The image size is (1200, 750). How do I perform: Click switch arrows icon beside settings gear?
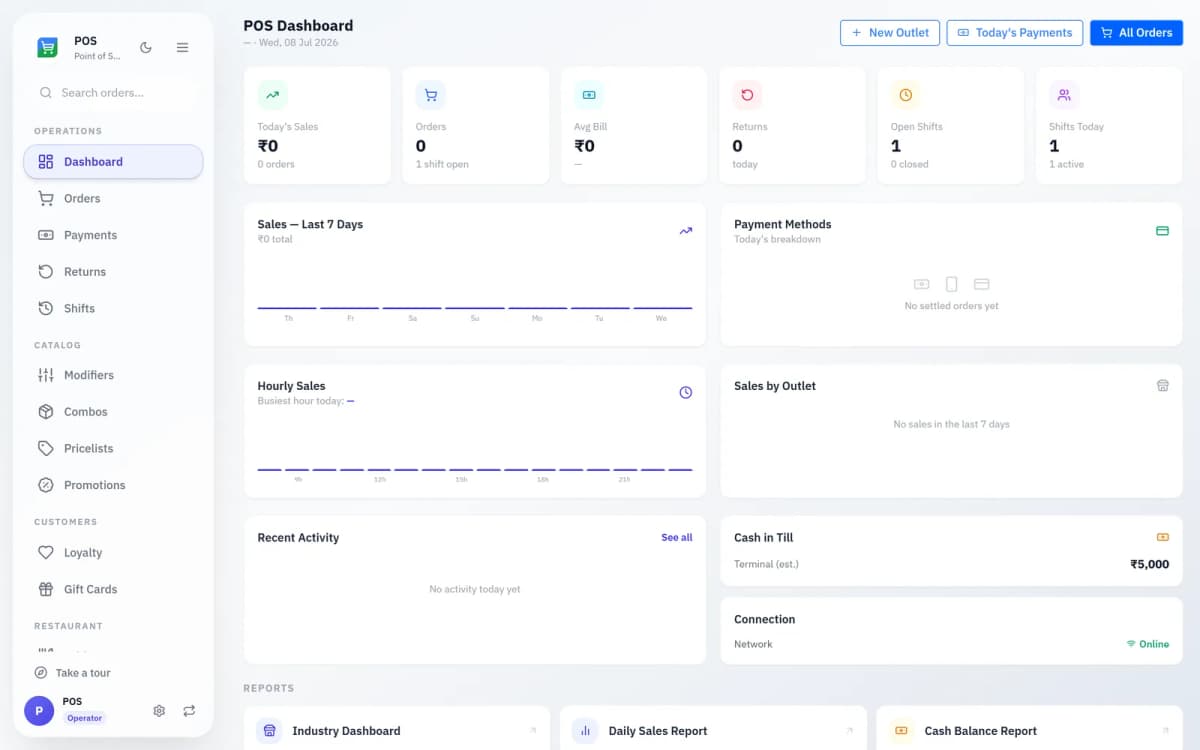coord(189,711)
